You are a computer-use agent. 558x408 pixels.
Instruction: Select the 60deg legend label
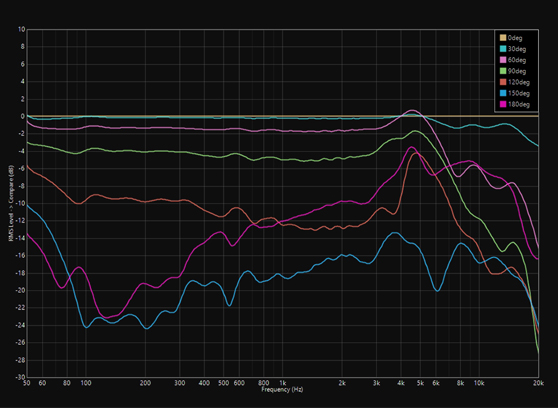pyautogui.click(x=517, y=60)
